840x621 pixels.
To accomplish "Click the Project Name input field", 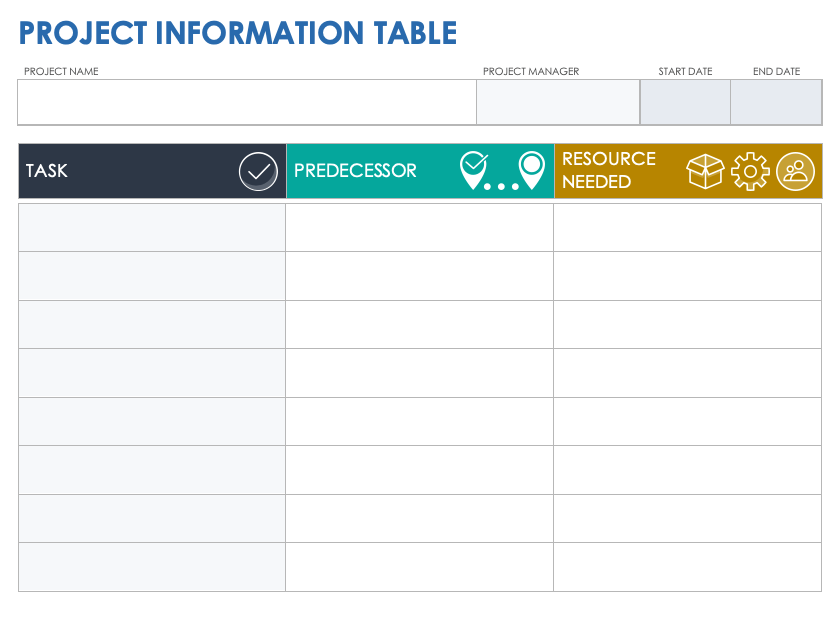I will [x=246, y=102].
